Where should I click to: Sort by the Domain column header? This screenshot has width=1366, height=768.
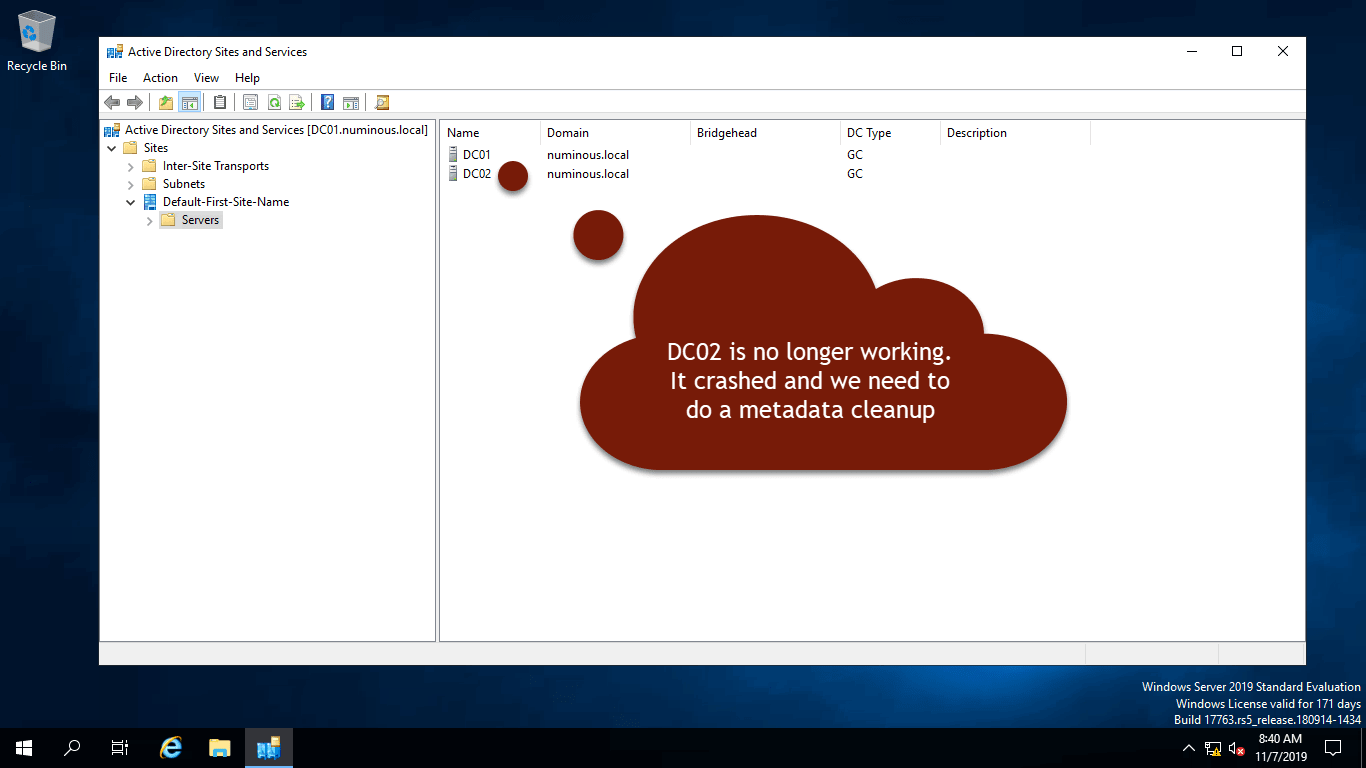click(x=615, y=133)
